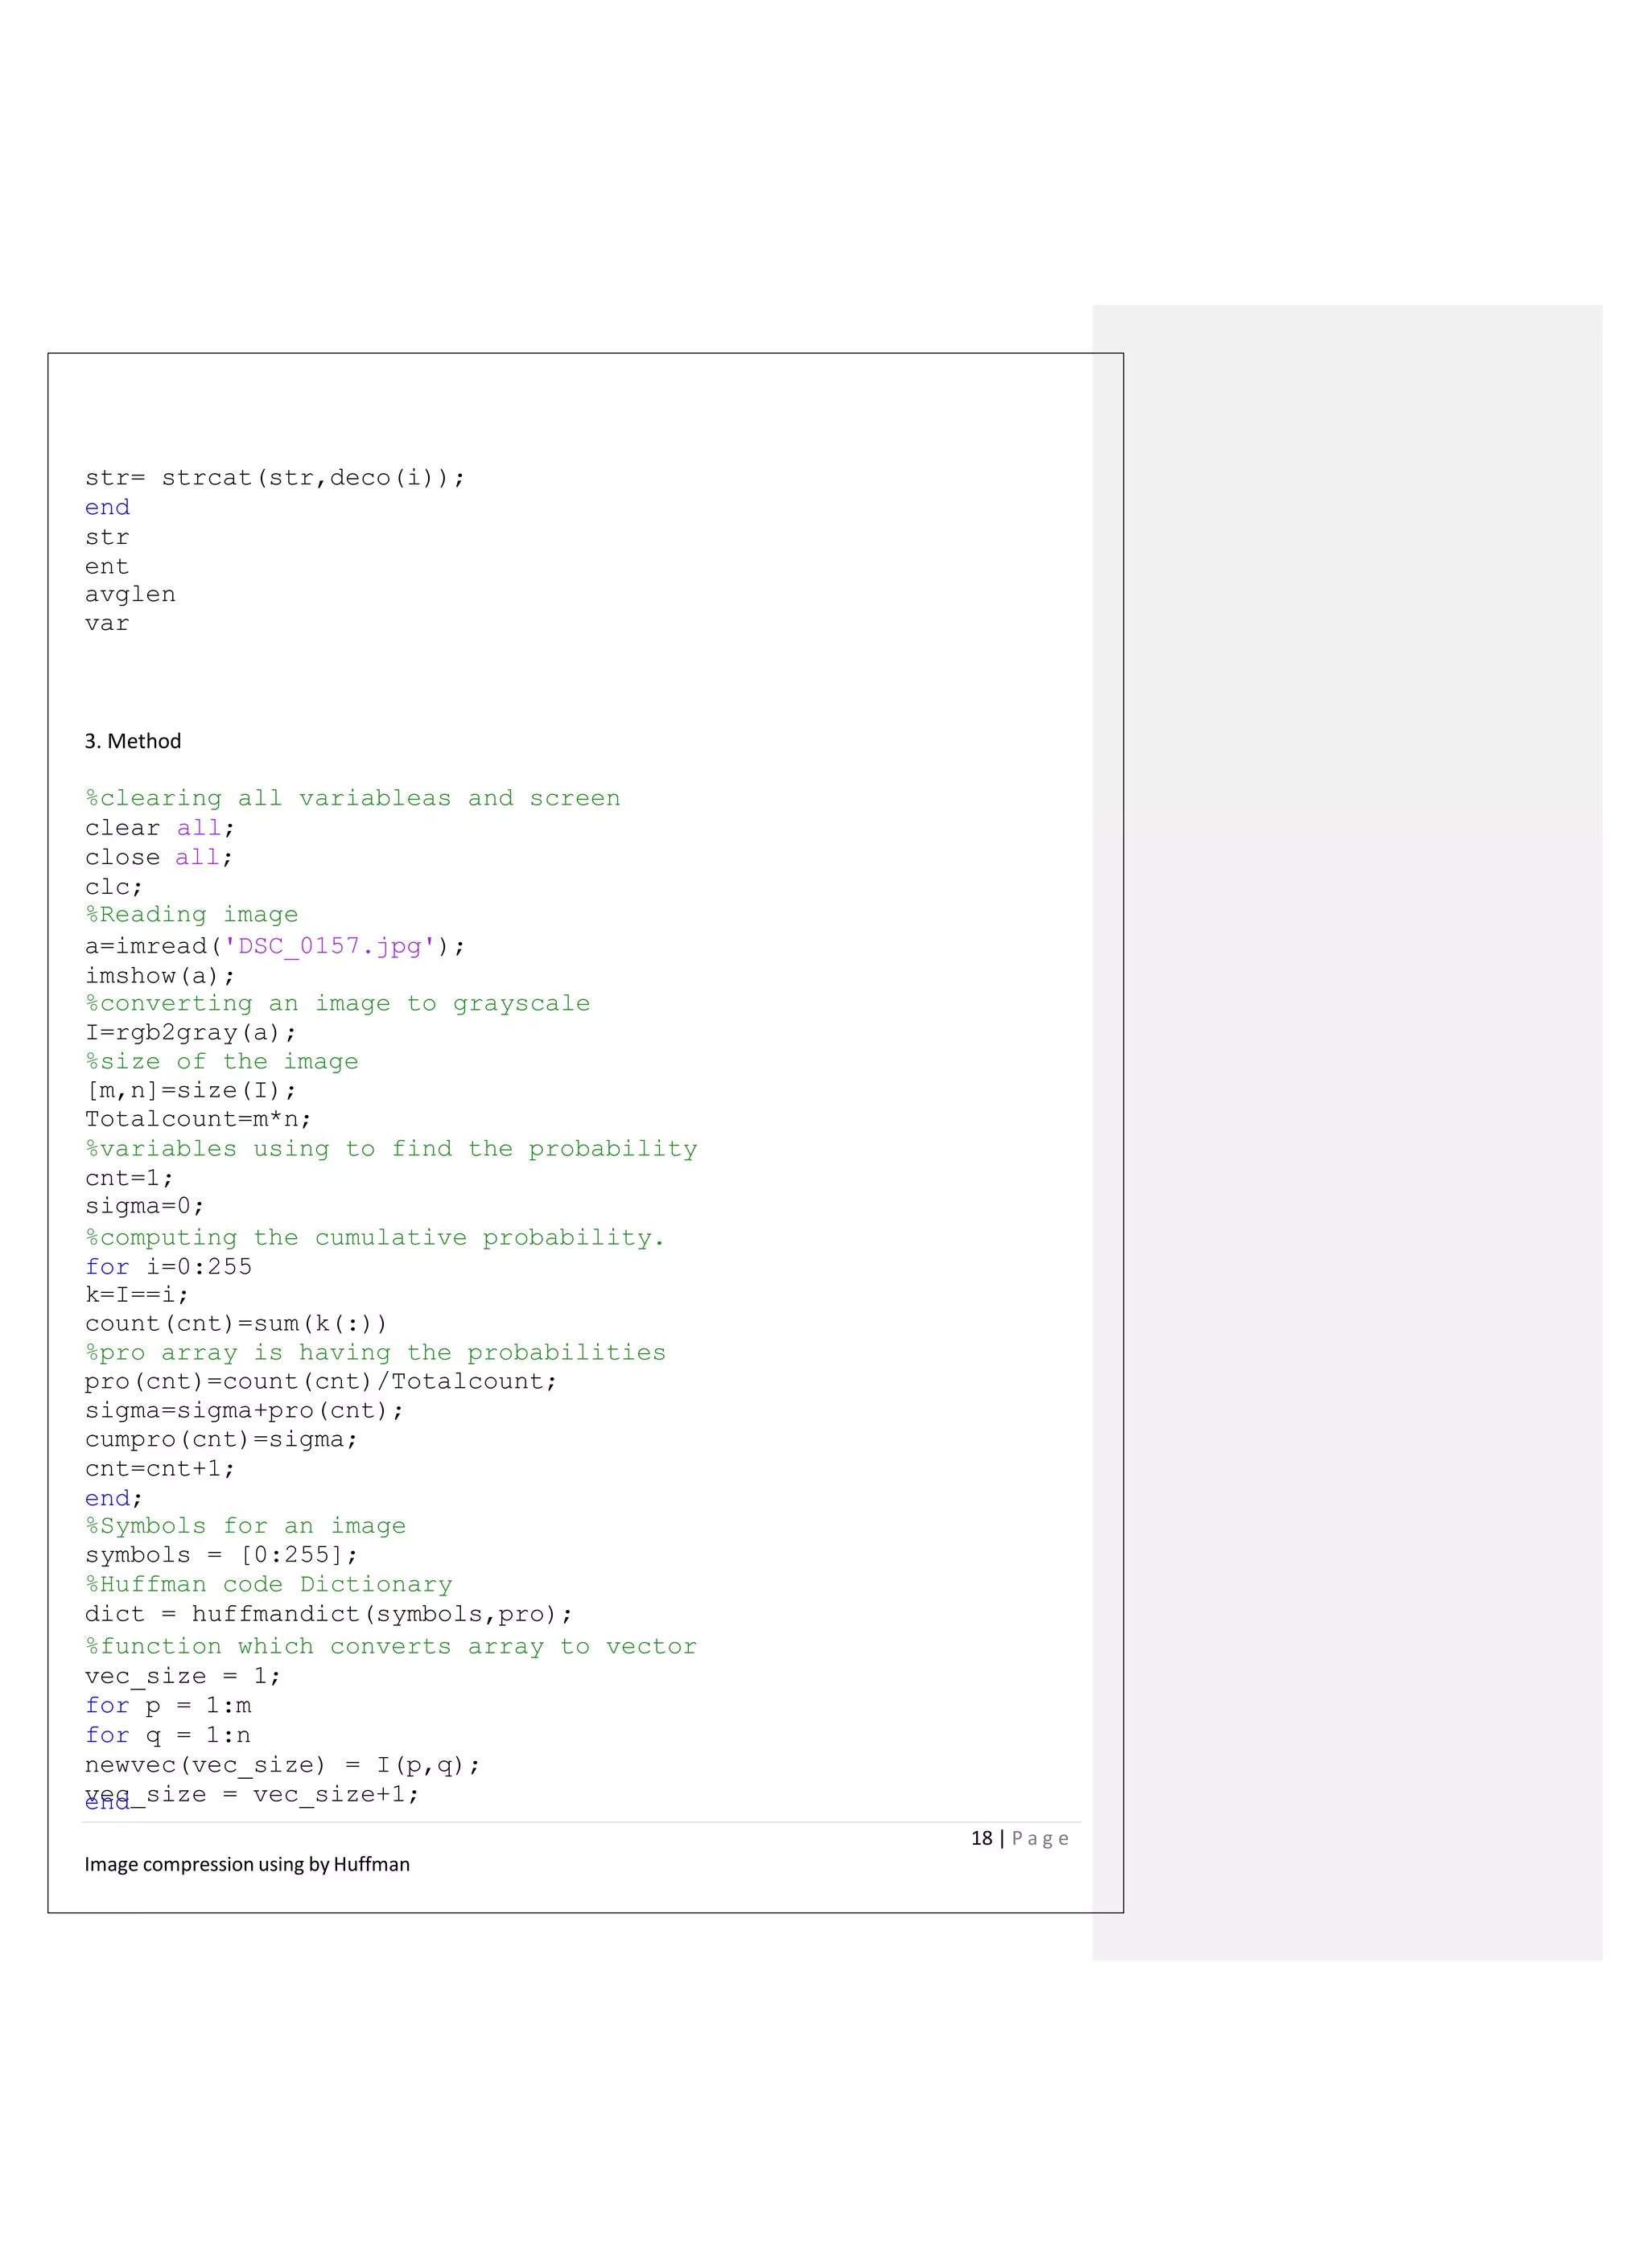Viewport: 1648px width, 2268px height.
Task: Click '%variables using to find the probability'
Action: tap(391, 1149)
